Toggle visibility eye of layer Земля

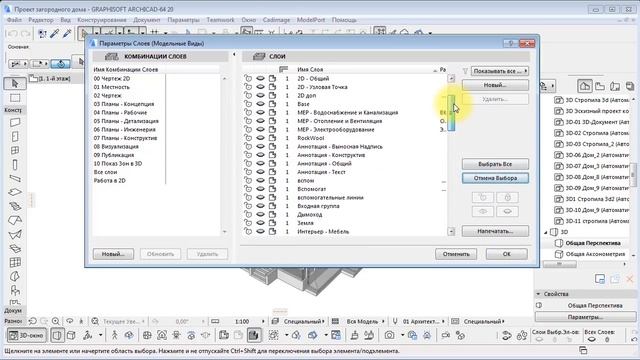coord(260,223)
